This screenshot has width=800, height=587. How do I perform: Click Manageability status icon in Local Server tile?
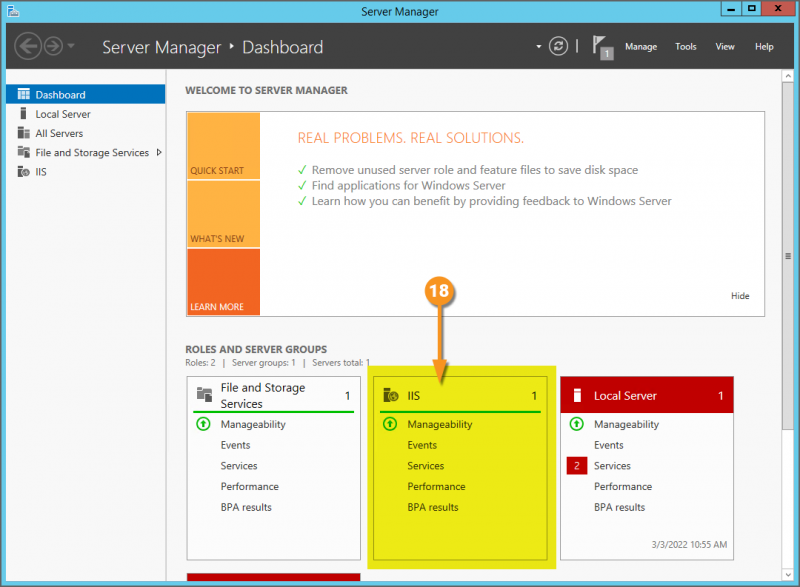[577, 424]
